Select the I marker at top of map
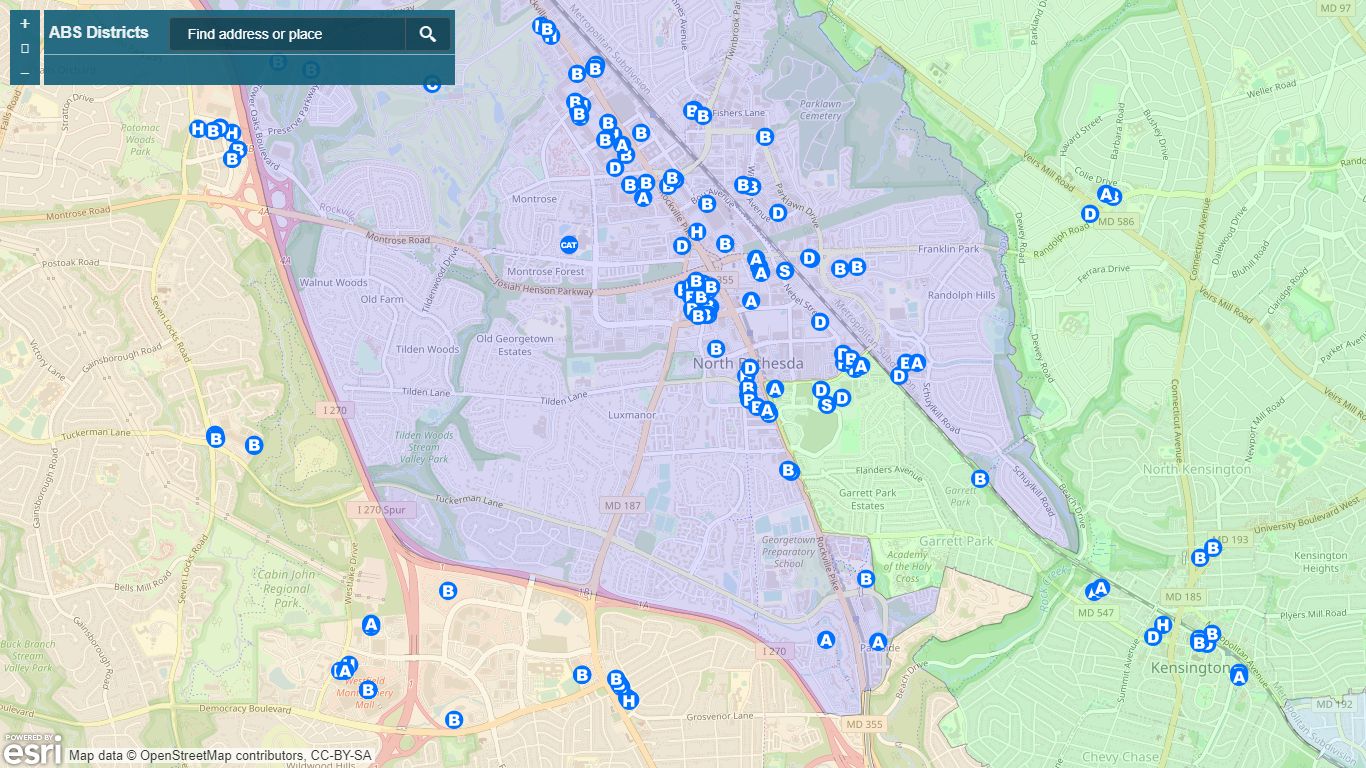Viewport: 1366px width, 768px height. [x=540, y=26]
